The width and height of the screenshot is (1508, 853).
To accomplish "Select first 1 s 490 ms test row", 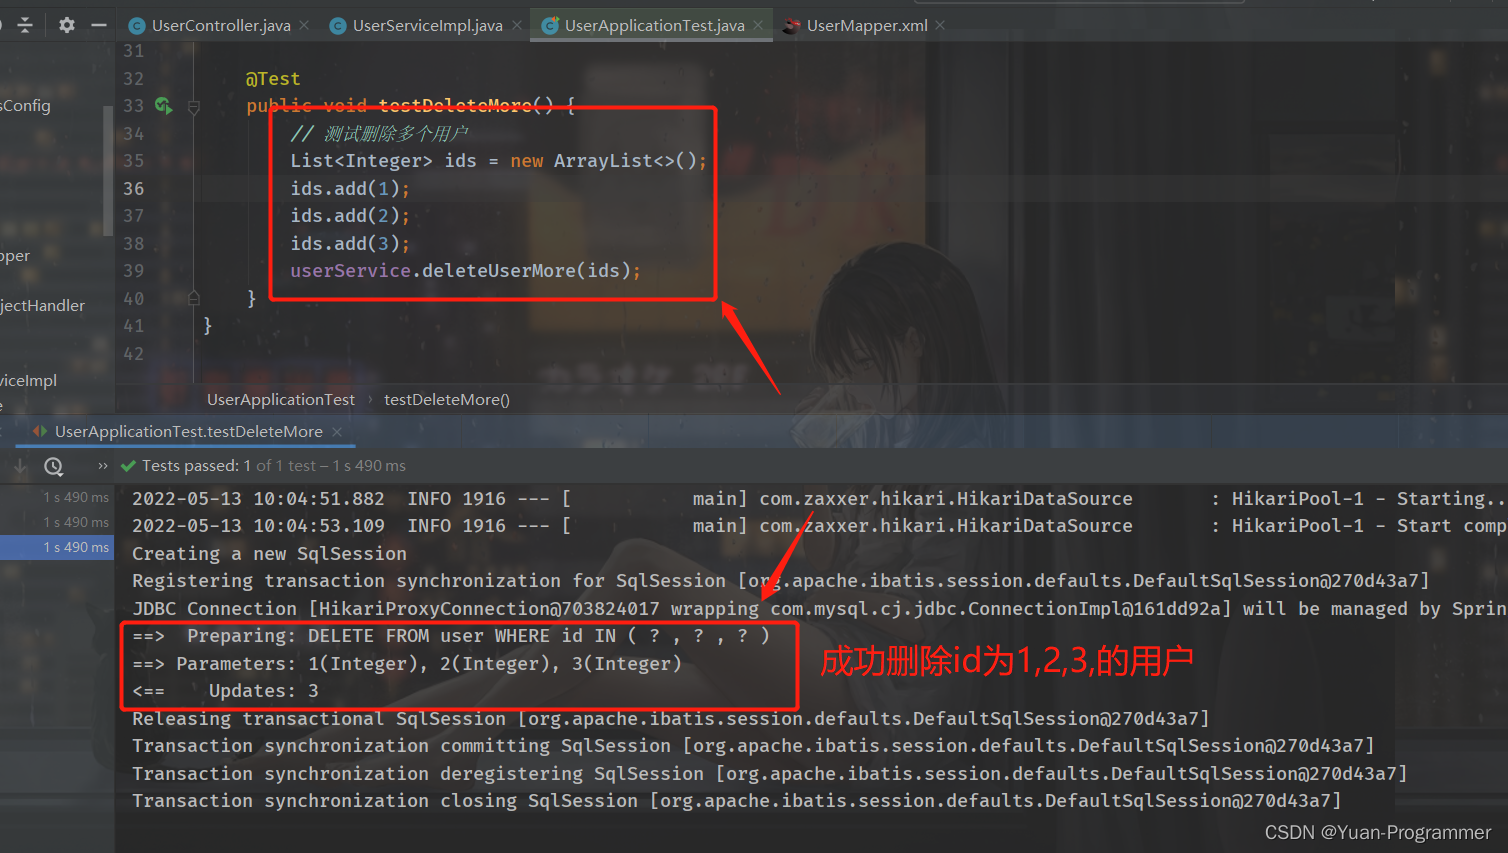I will click(x=57, y=497).
